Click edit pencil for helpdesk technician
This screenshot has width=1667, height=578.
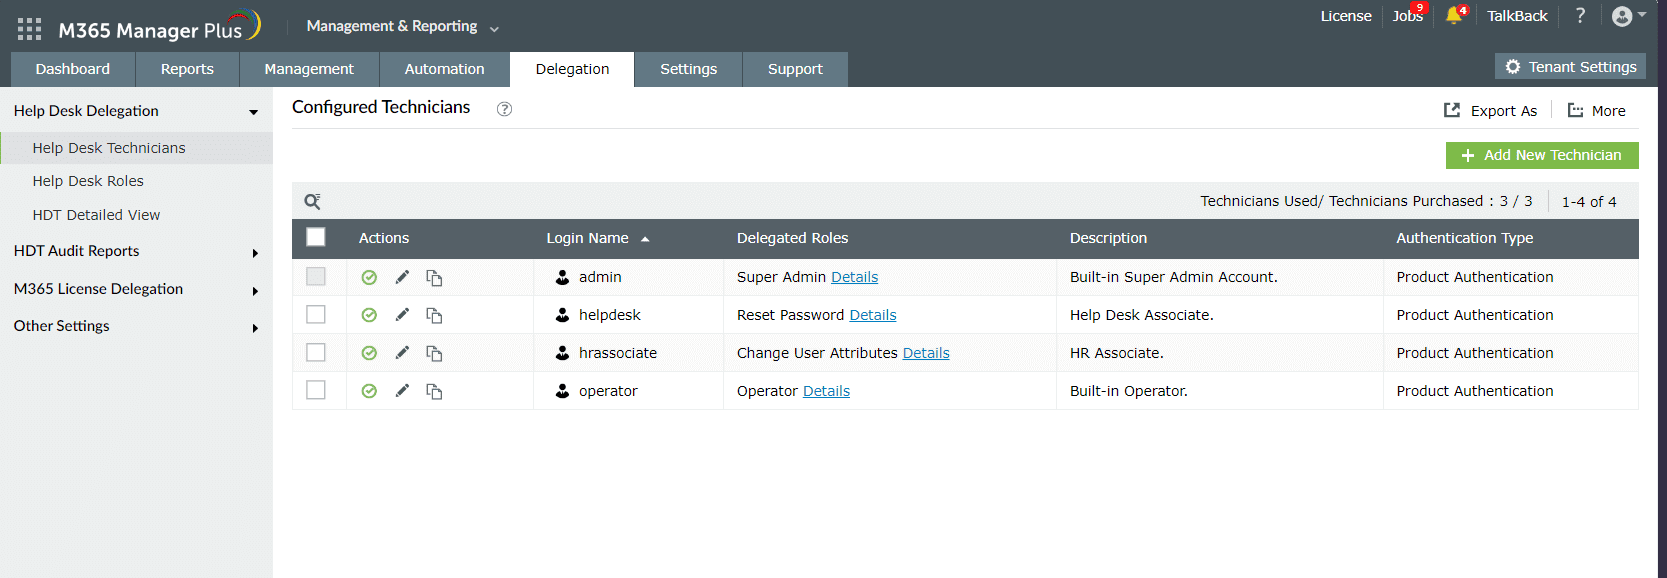tap(402, 315)
